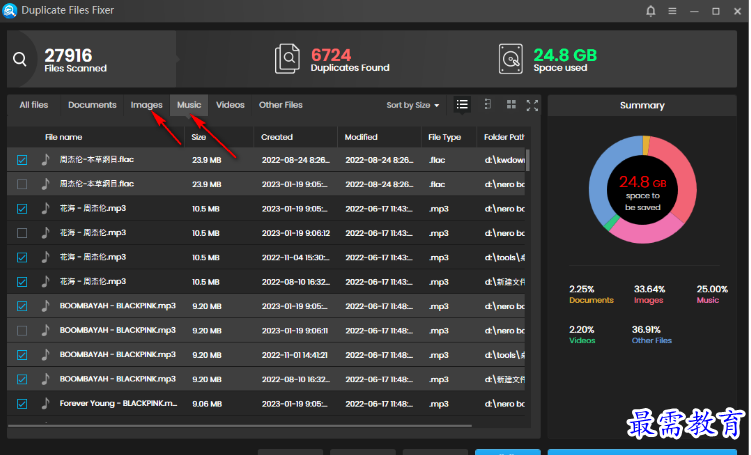Open the Other Files tab
The width and height of the screenshot is (751, 455).
pyautogui.click(x=281, y=105)
